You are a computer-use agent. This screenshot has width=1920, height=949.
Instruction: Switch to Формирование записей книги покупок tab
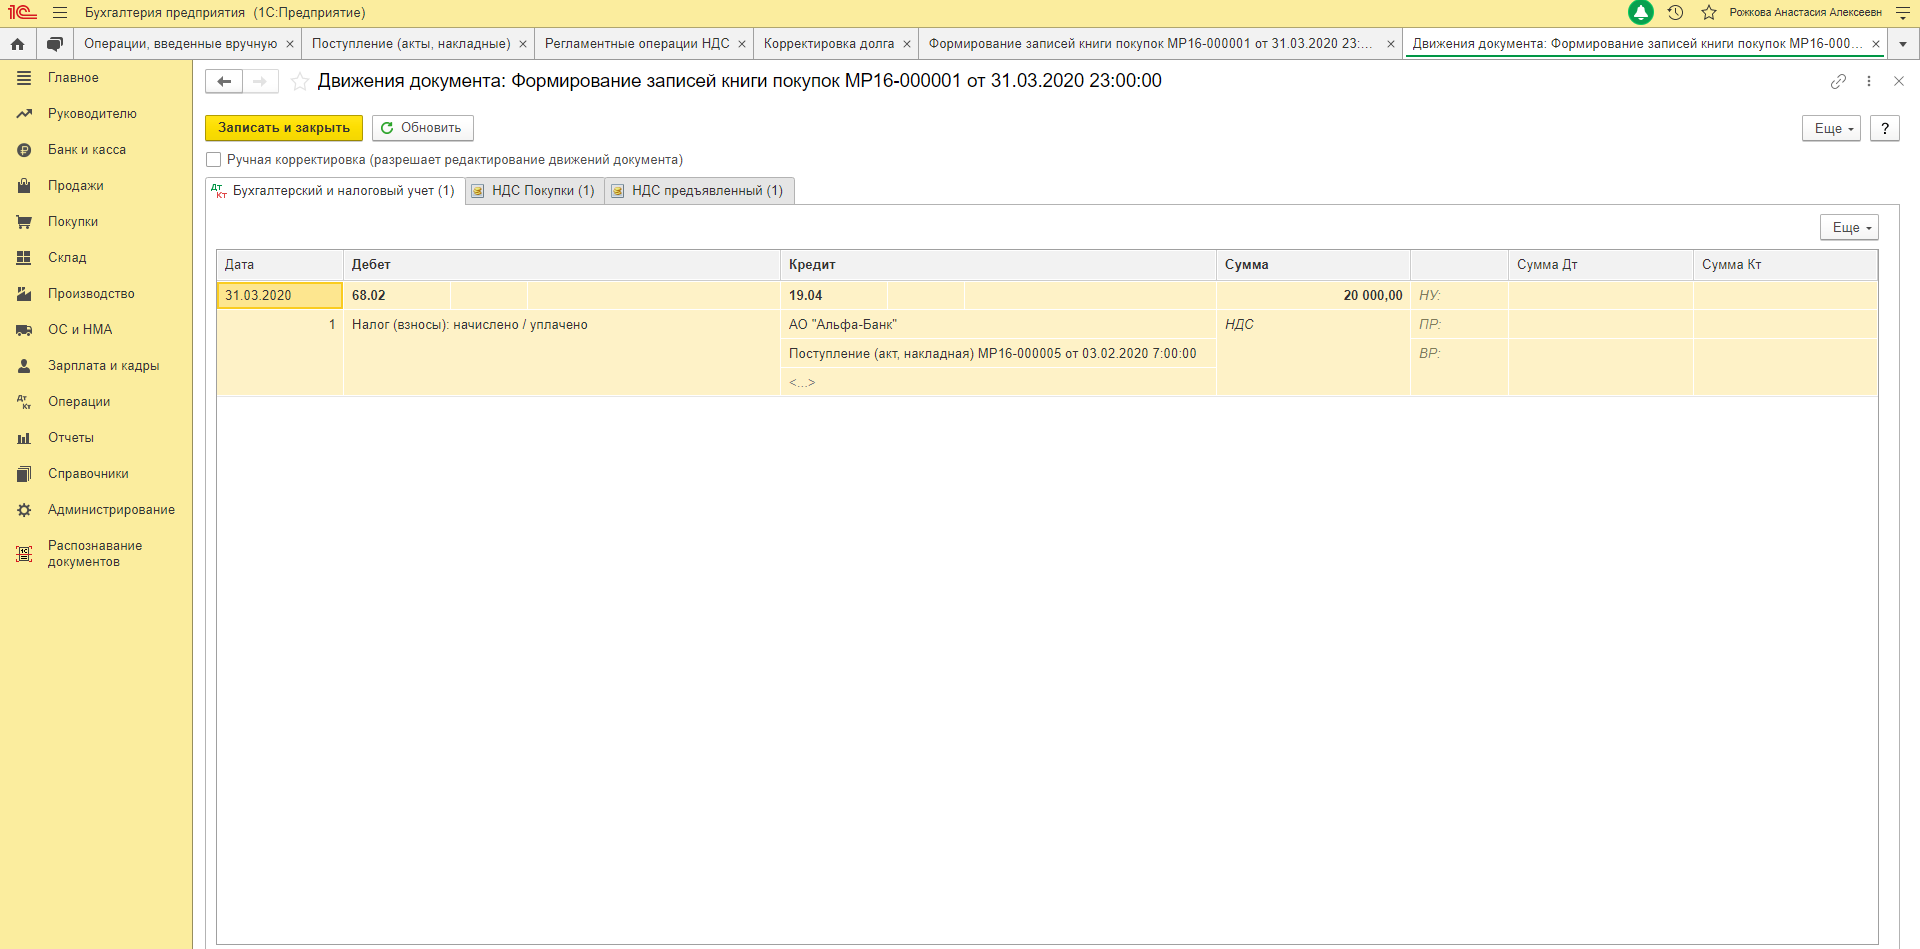pyautogui.click(x=1151, y=44)
